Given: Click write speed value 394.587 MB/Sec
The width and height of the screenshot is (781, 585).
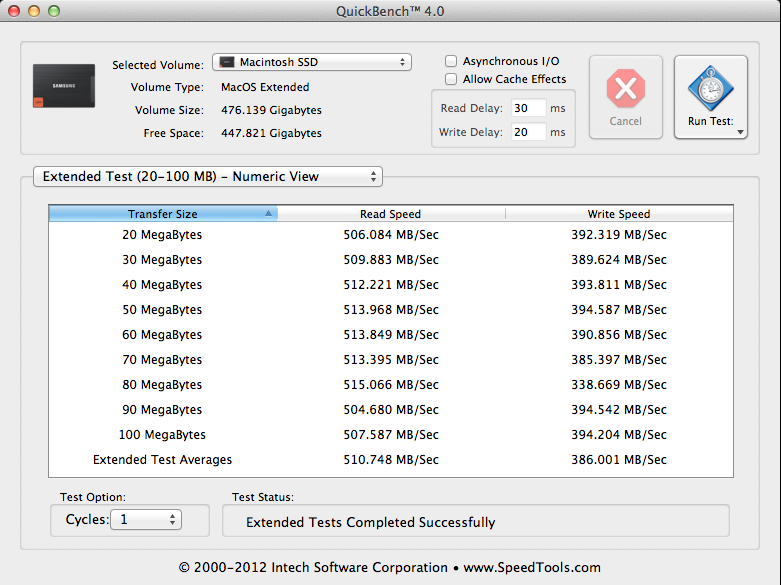Looking at the screenshot, I should (619, 309).
